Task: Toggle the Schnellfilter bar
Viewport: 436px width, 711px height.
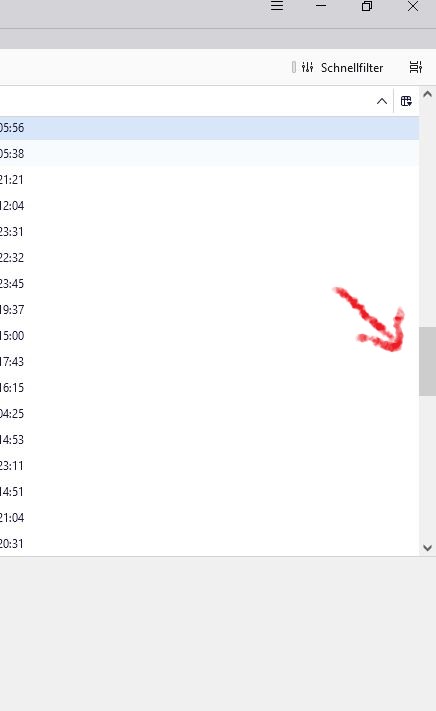Action: point(342,68)
